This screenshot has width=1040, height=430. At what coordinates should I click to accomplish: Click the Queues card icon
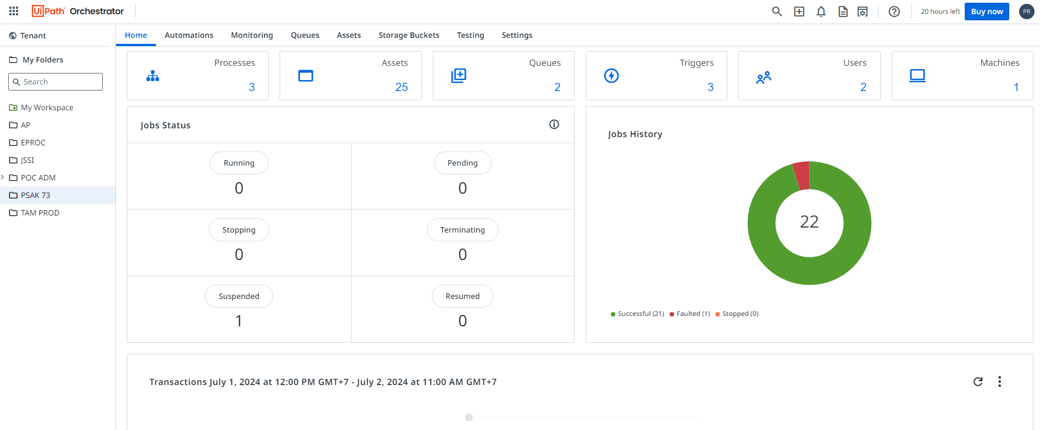(x=459, y=76)
